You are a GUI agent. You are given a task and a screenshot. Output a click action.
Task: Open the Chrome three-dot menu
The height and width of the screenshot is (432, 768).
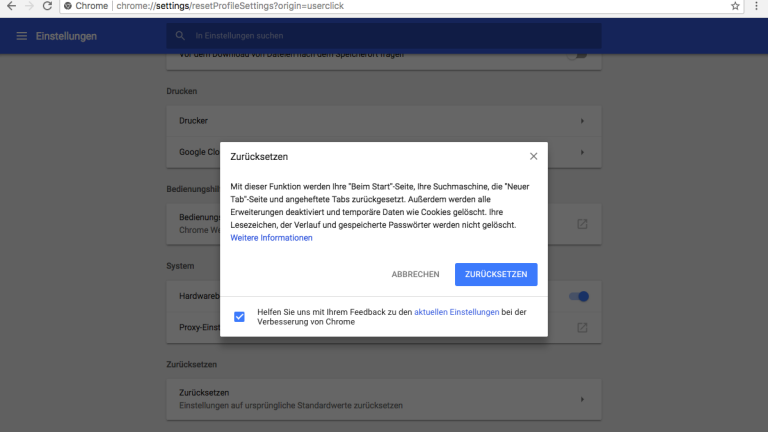pyautogui.click(x=757, y=6)
